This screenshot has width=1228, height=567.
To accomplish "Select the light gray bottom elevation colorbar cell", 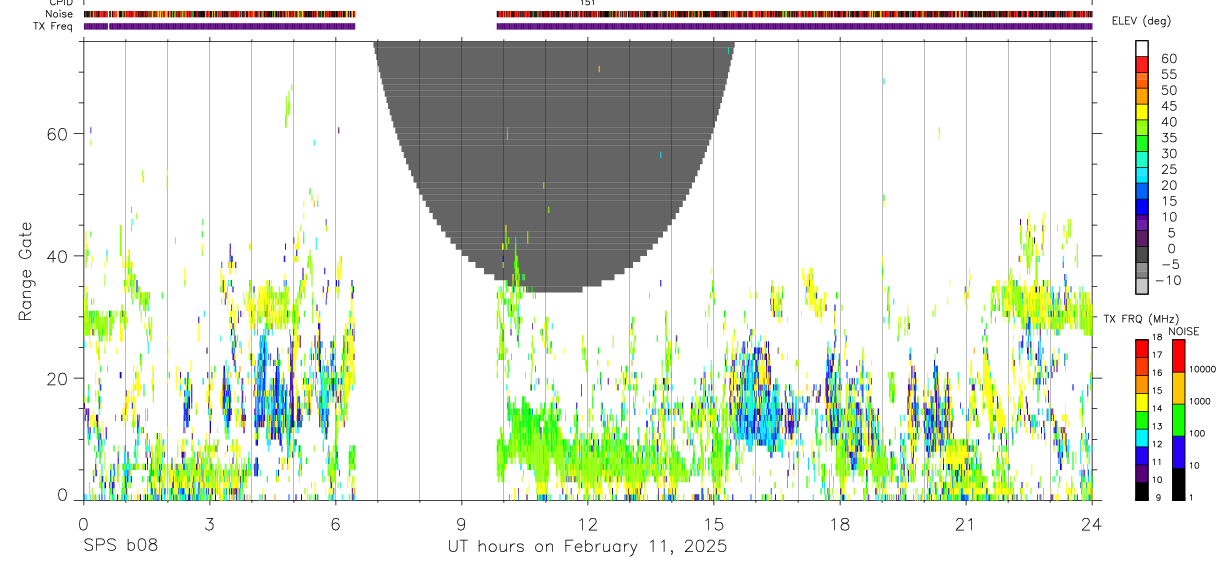I will click(1142, 286).
